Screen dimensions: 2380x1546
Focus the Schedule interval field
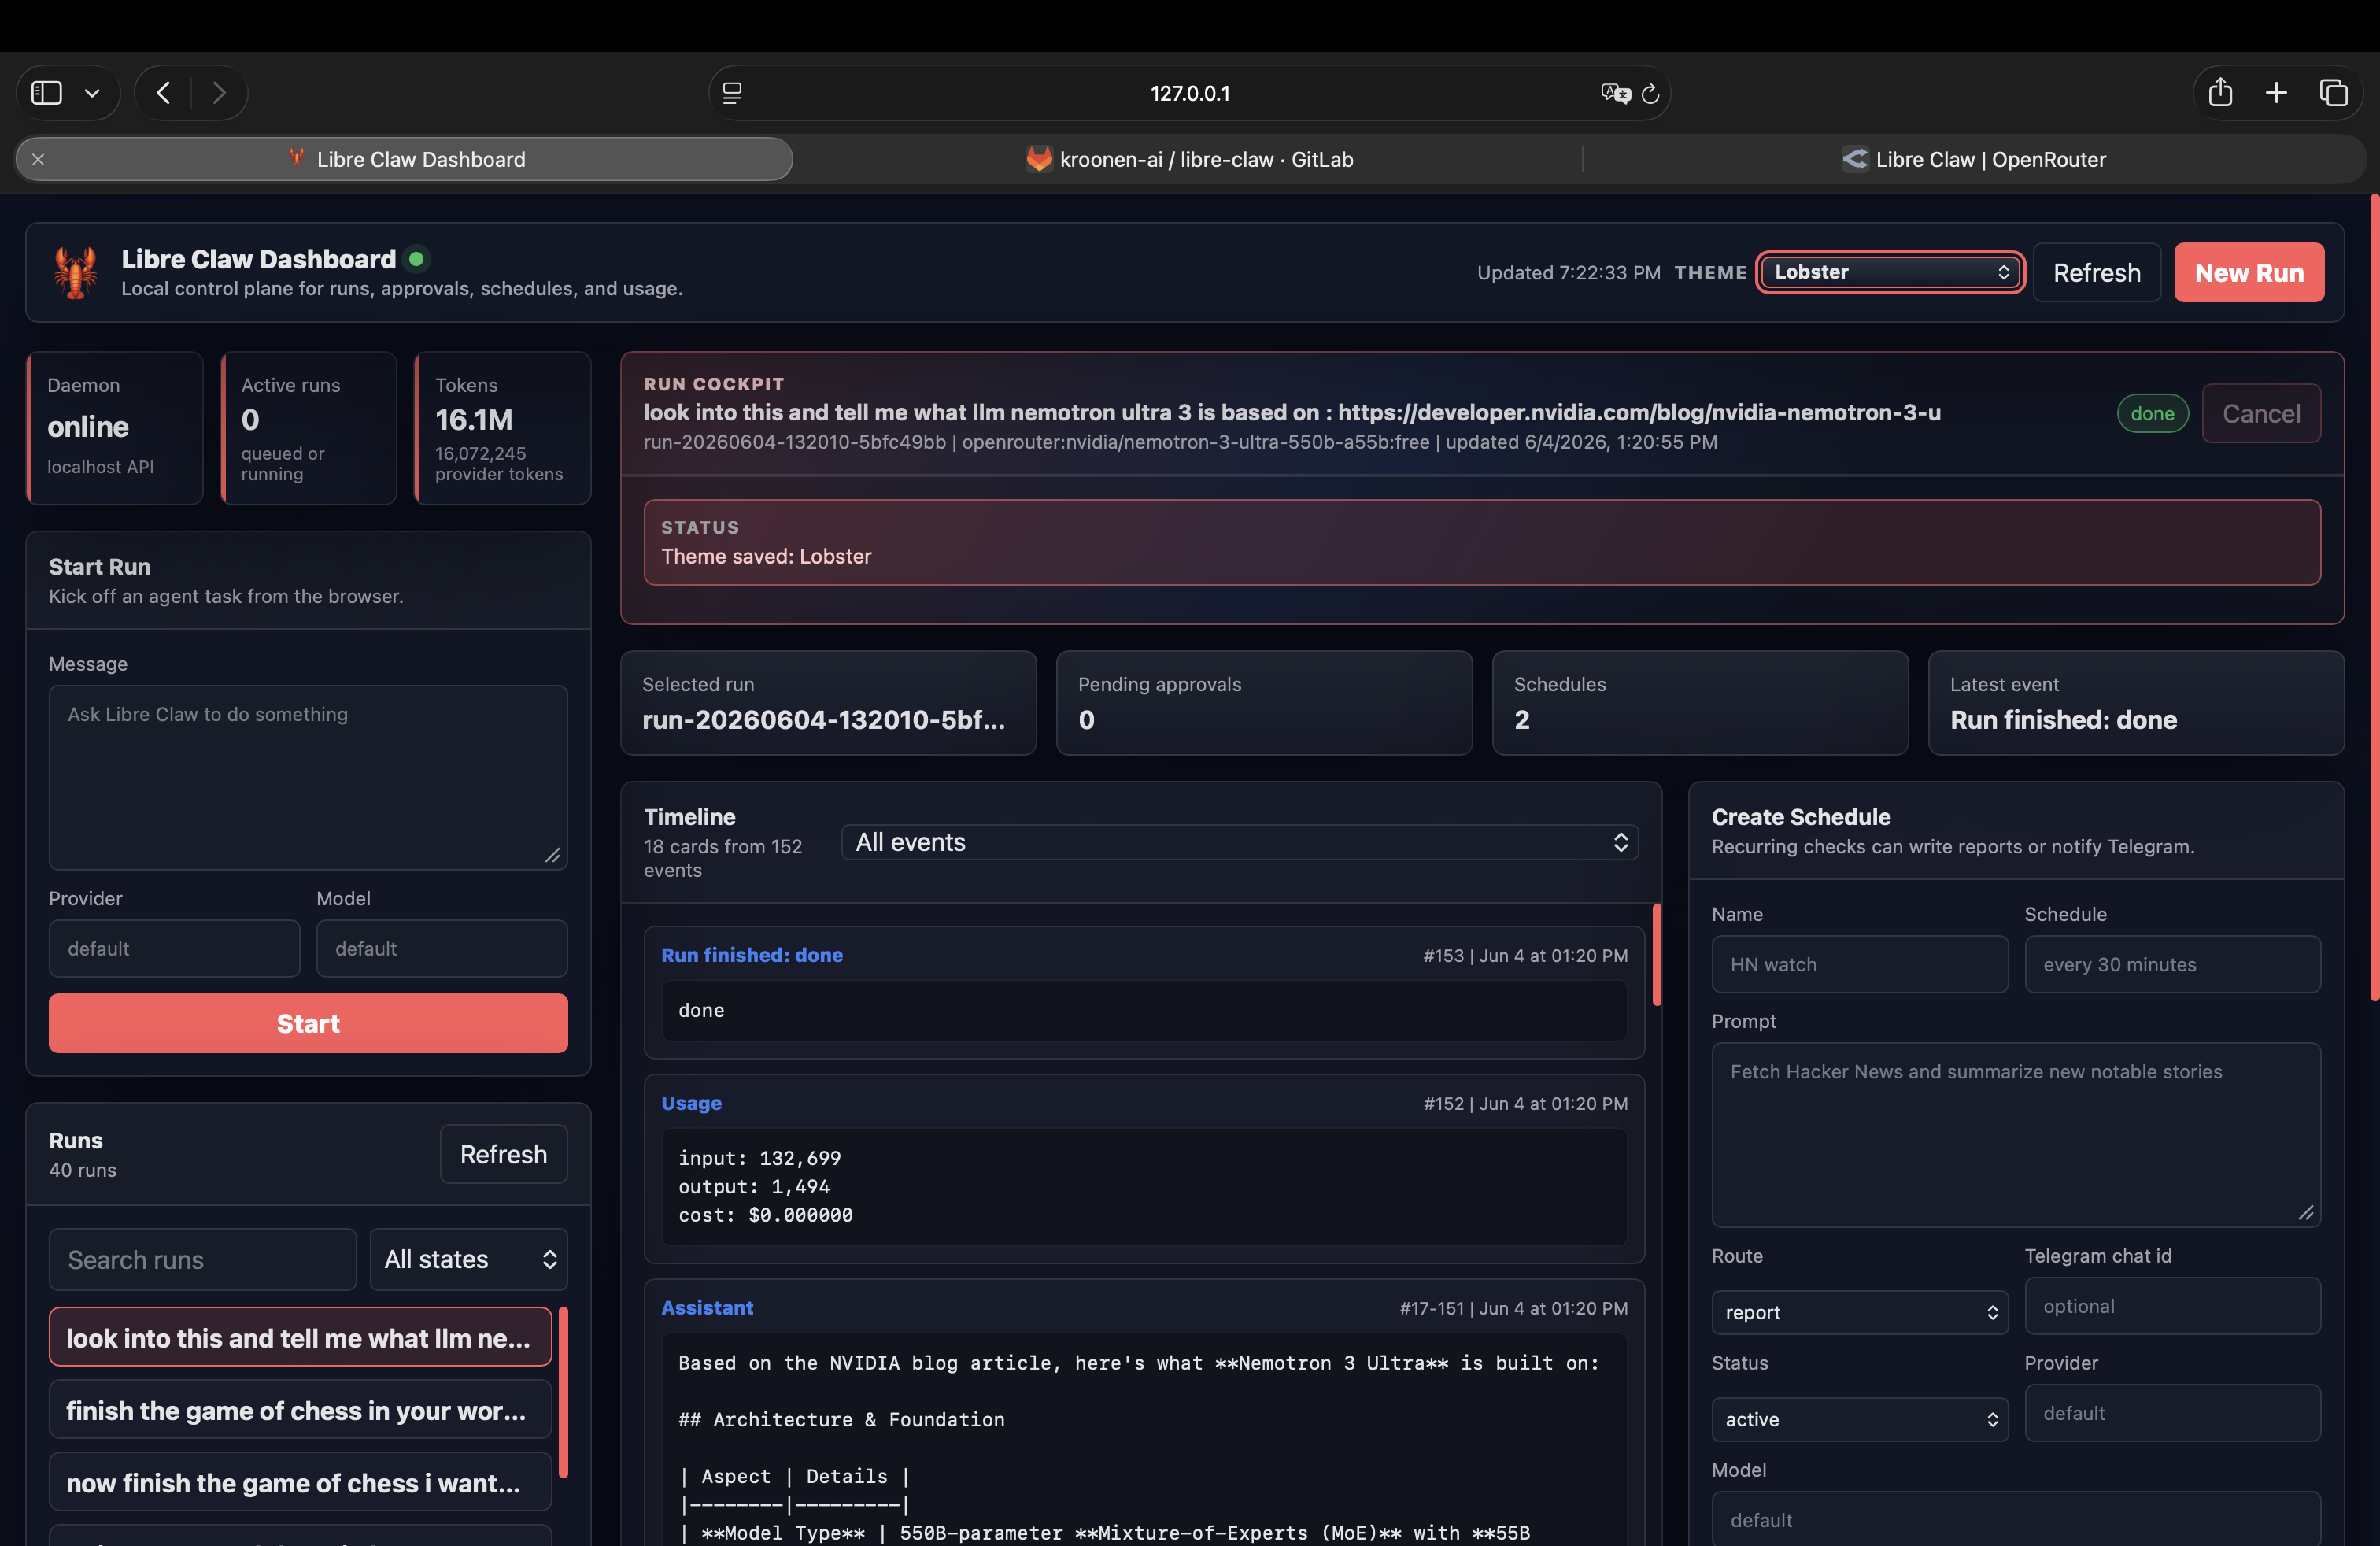(x=2173, y=964)
